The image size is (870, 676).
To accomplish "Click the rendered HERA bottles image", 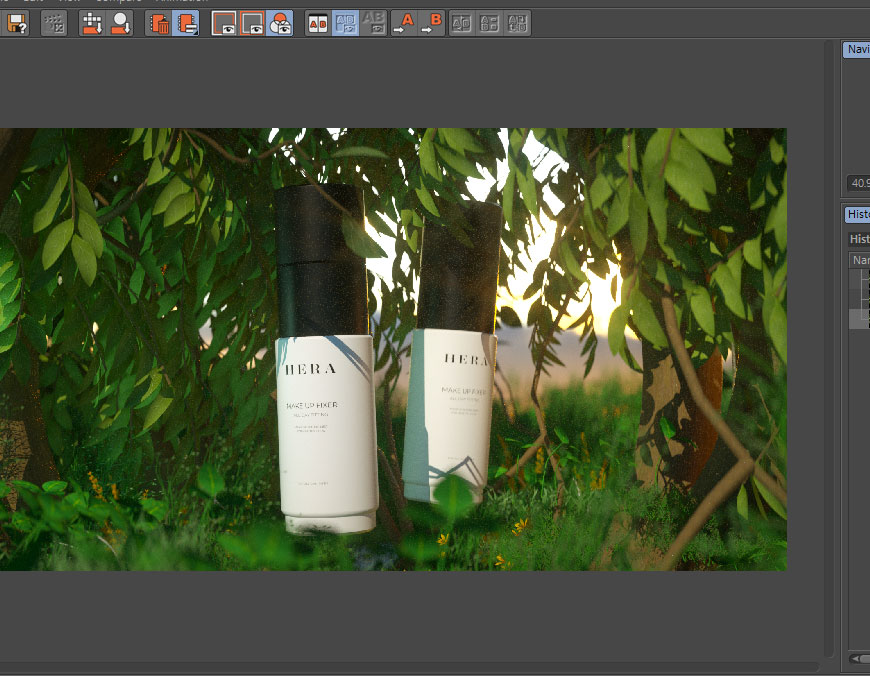I will 393,350.
